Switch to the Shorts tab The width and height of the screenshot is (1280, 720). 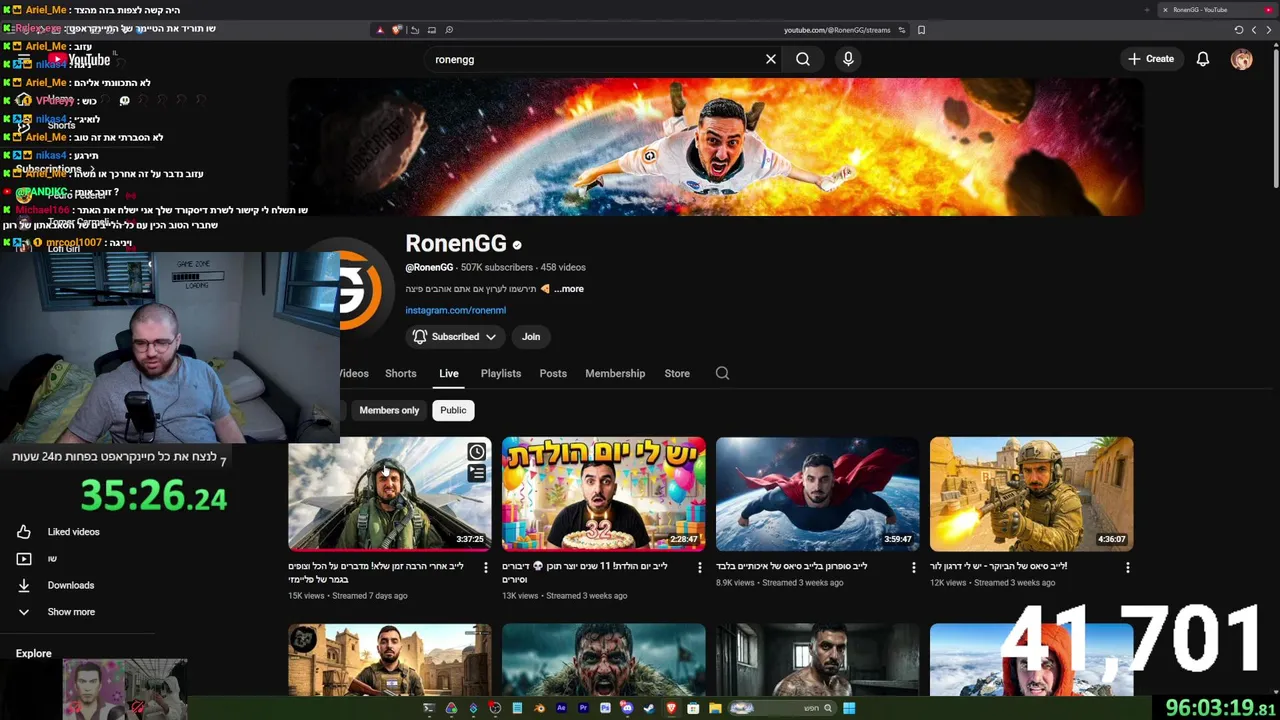coord(400,373)
